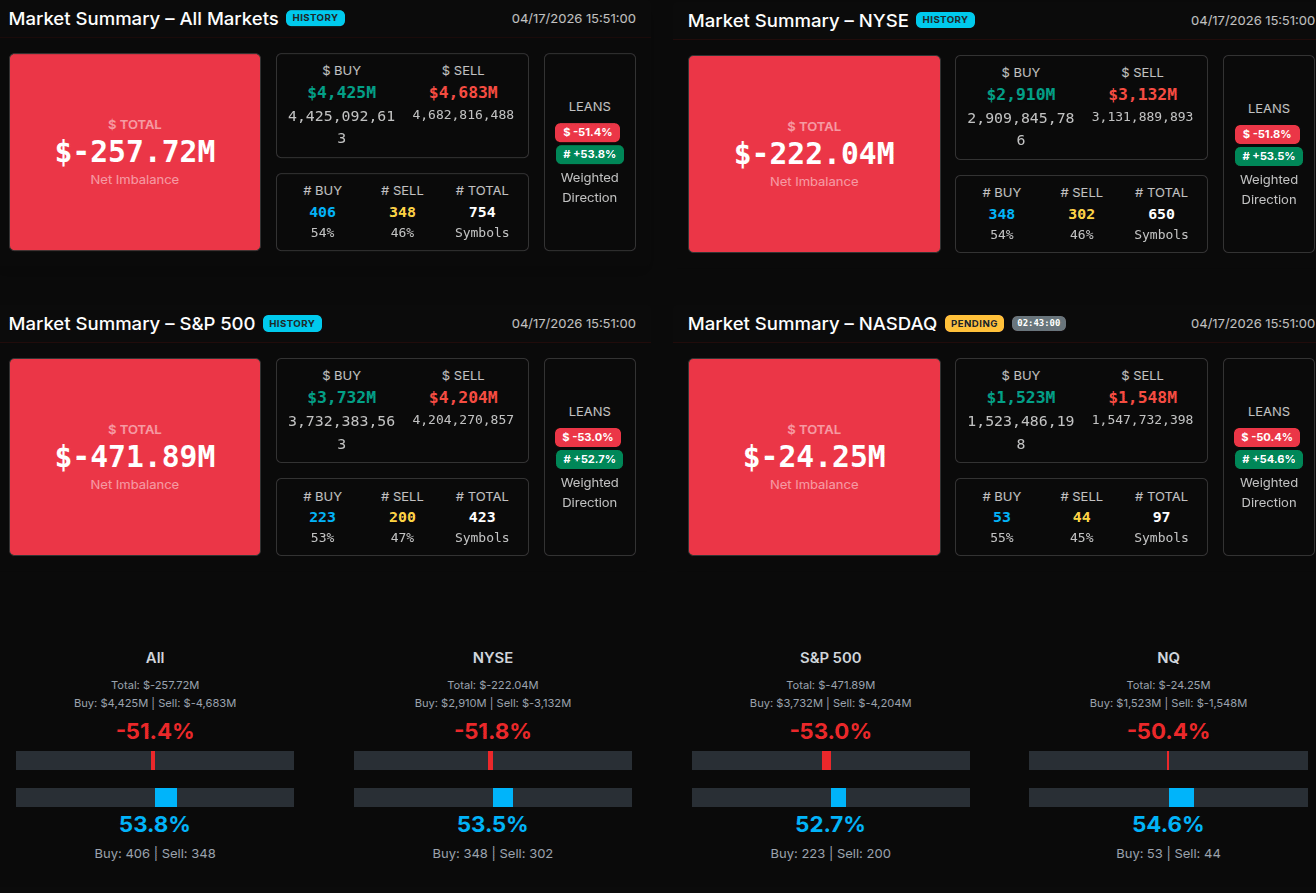Click the green # +53.8% lean badge

click(589, 154)
